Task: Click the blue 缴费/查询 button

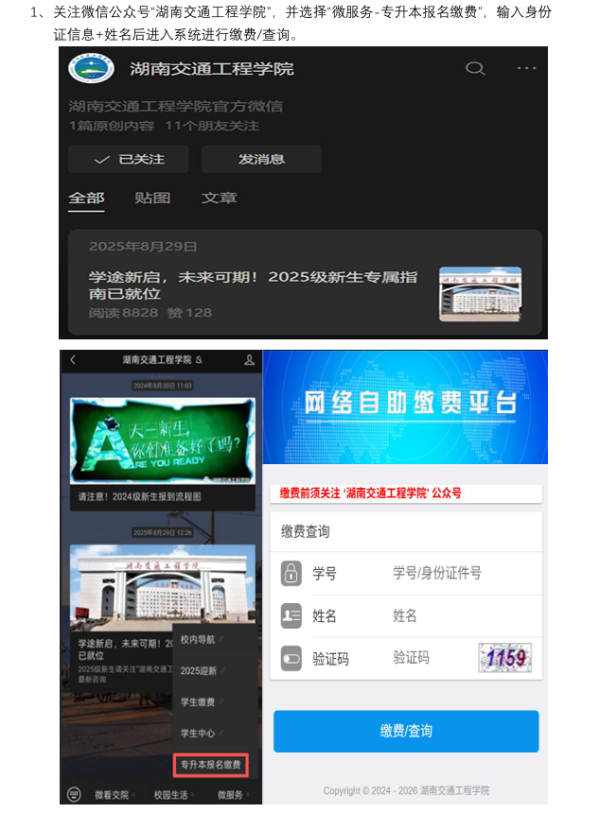Action: (406, 731)
